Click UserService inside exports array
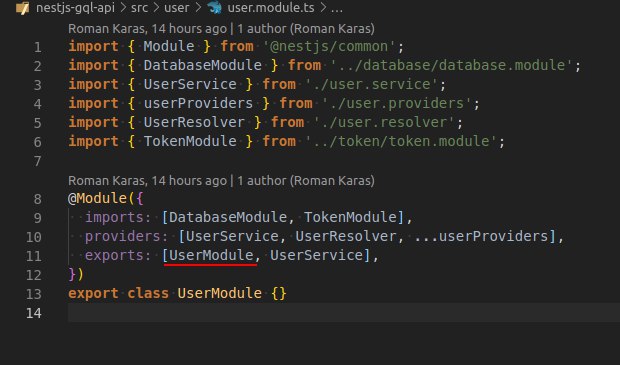The height and width of the screenshot is (365, 620). [316, 255]
